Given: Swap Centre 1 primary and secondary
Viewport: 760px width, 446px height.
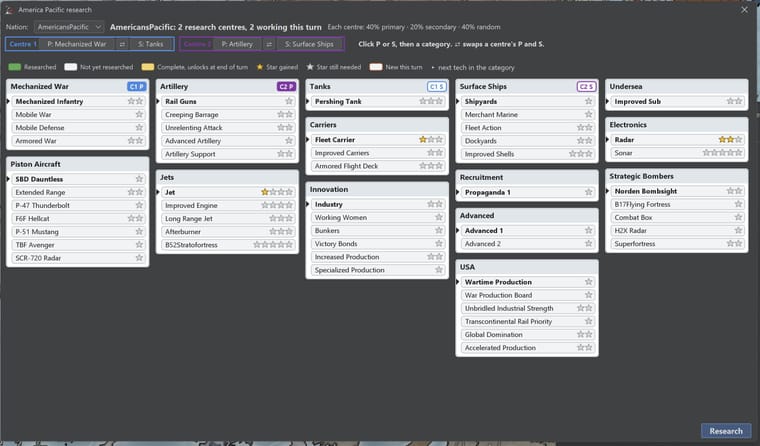Looking at the screenshot, I should coord(122,44).
